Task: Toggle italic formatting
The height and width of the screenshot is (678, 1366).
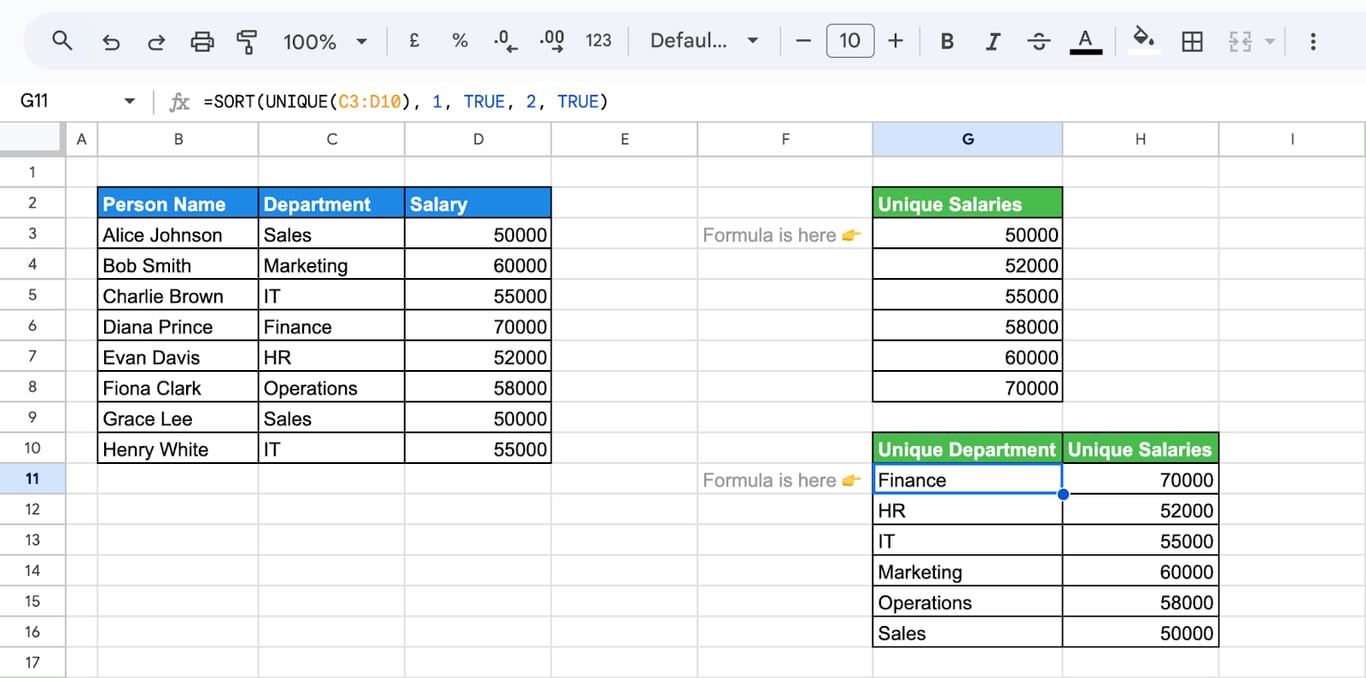Action: pos(993,41)
